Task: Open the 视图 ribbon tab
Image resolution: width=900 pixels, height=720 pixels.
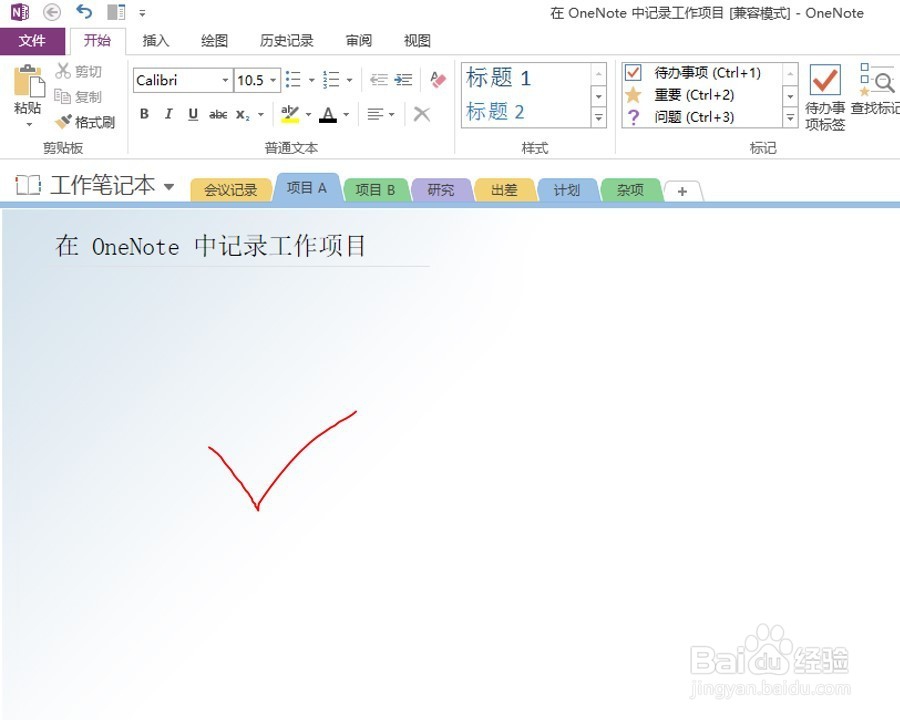Action: click(x=417, y=41)
